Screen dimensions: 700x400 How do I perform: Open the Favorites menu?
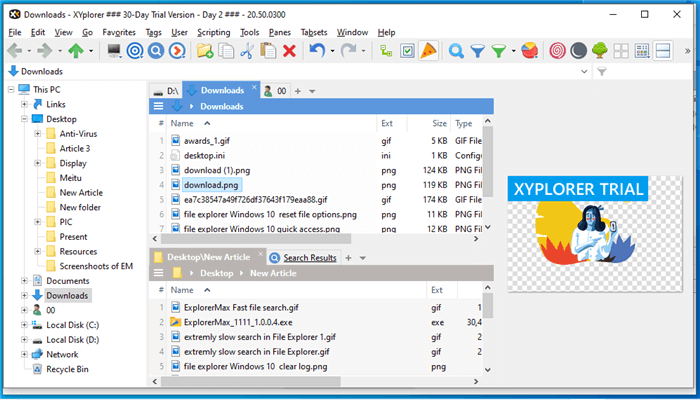(119, 32)
